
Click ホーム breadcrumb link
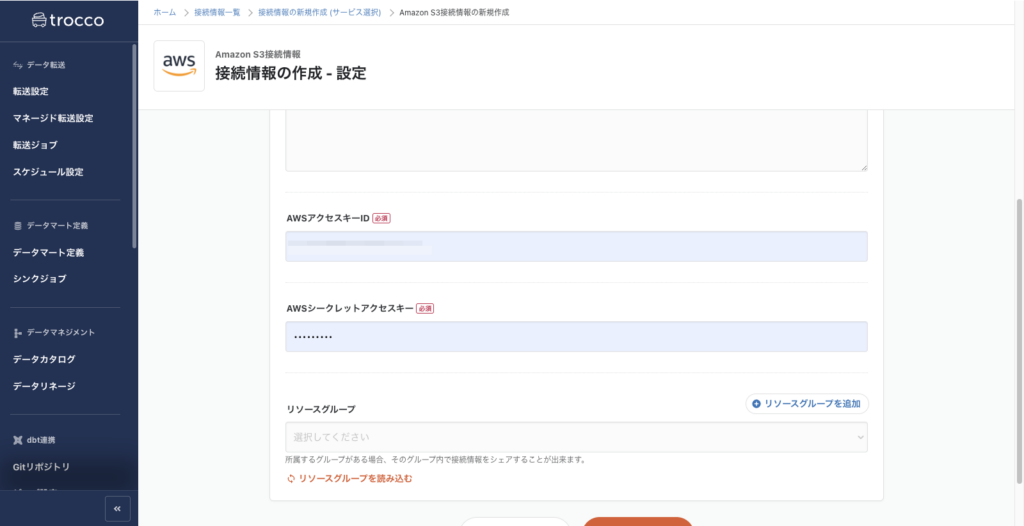[165, 12]
